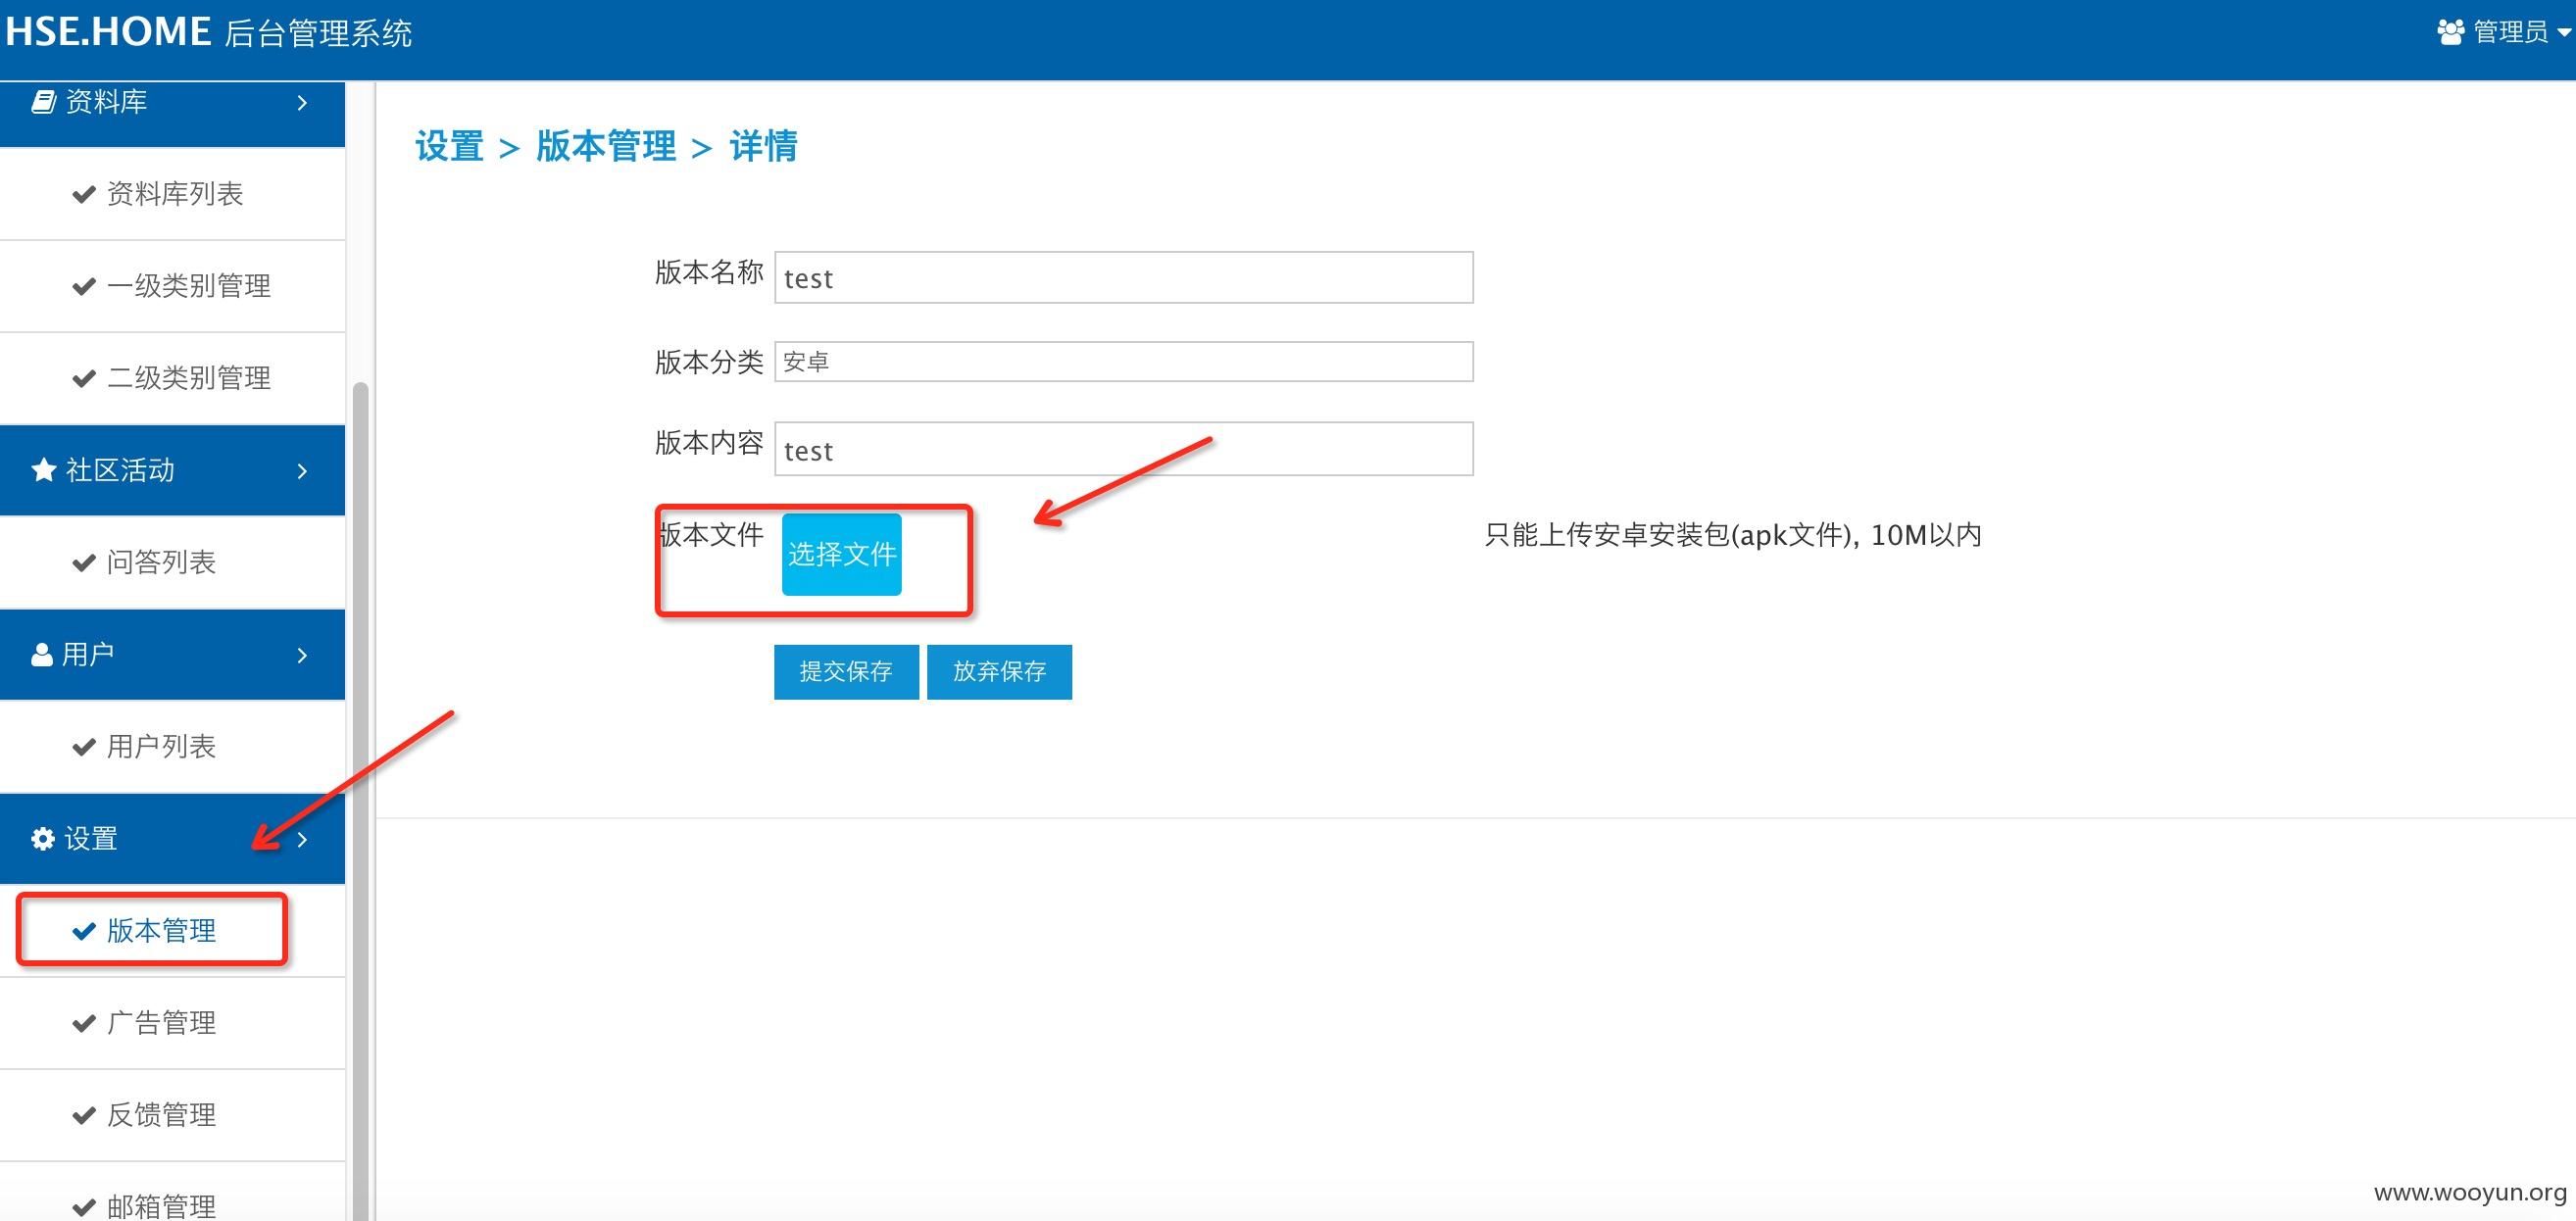Screen dimensions: 2576x1221
Task: Click the checkmark icon beside 用户列表
Action: 84,747
